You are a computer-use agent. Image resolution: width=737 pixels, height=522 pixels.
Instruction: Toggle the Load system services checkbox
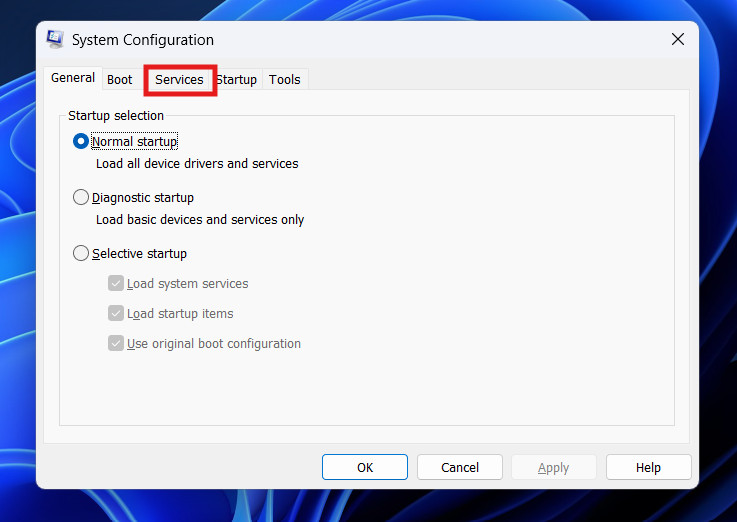tap(116, 284)
